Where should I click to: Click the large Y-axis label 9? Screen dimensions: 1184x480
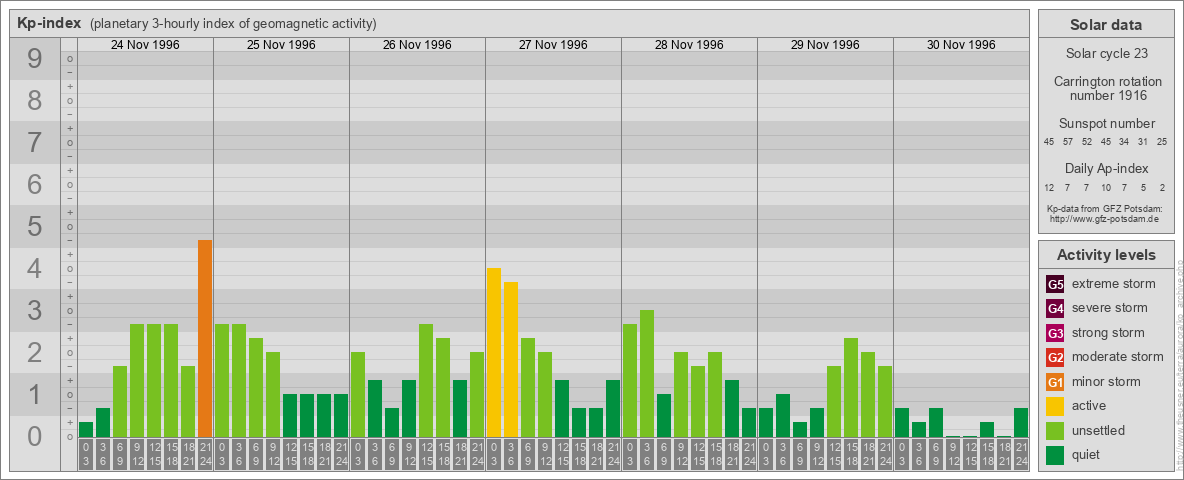pyautogui.click(x=35, y=59)
